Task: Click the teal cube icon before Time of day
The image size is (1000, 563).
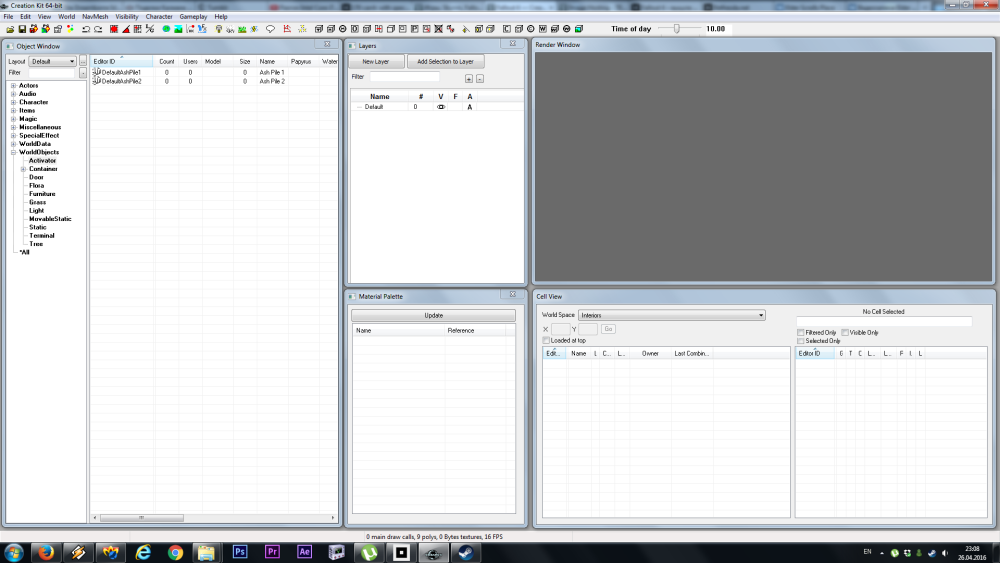Action: coord(578,29)
